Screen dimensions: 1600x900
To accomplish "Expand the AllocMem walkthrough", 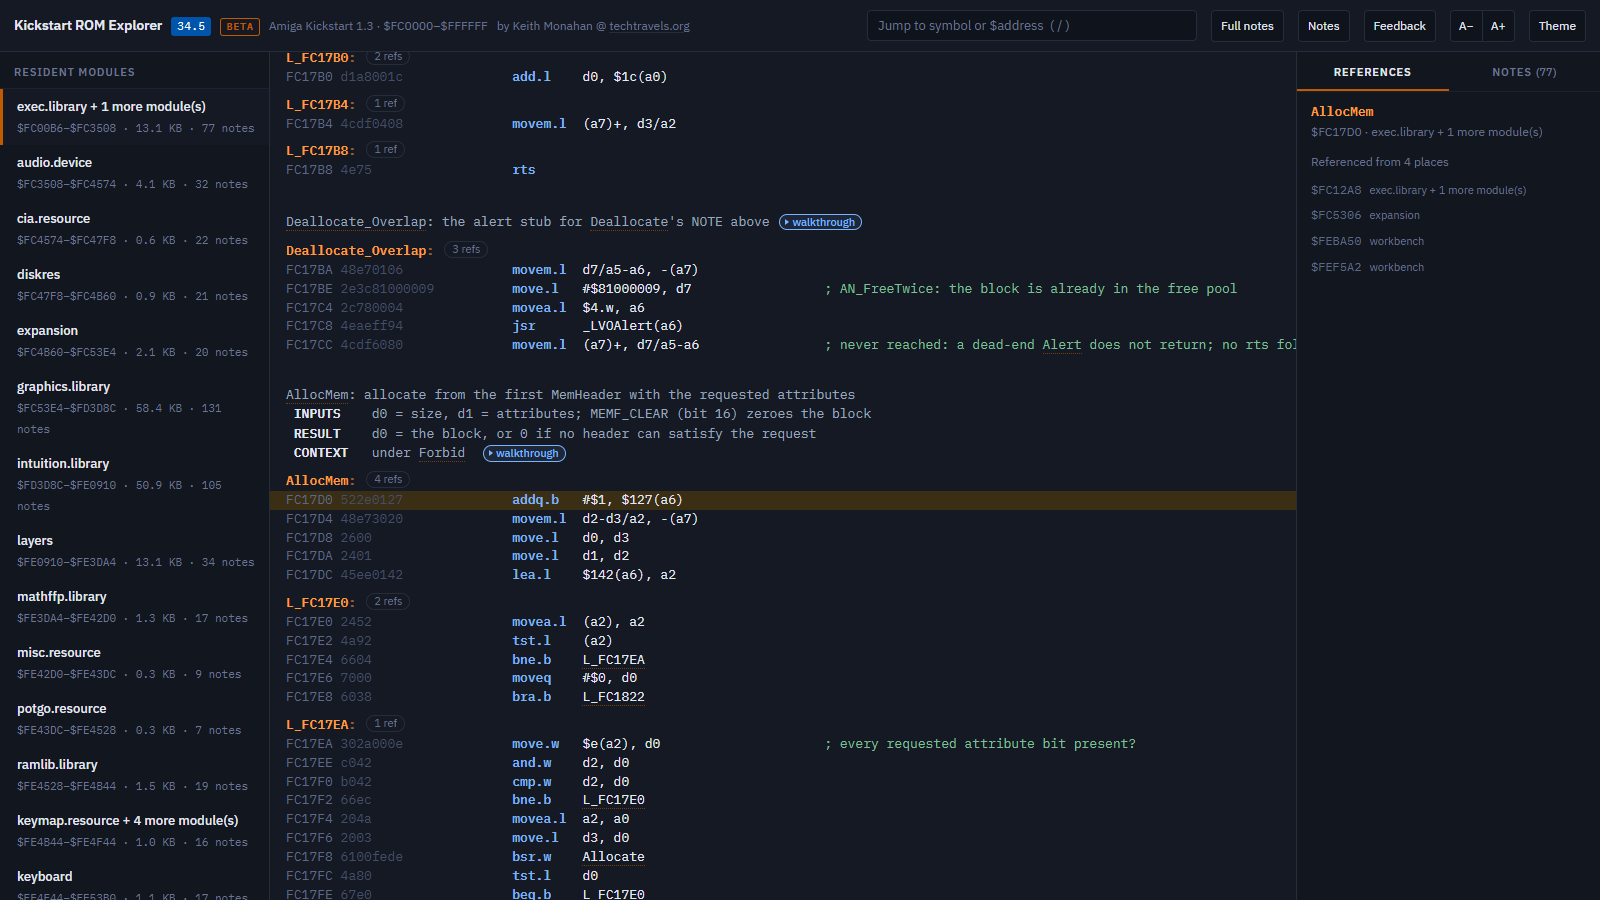I will pyautogui.click(x=524, y=453).
